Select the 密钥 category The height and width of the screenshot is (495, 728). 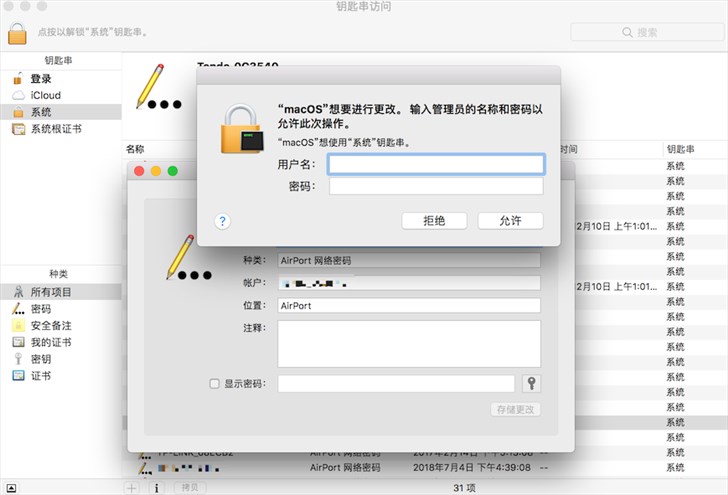pos(41,359)
